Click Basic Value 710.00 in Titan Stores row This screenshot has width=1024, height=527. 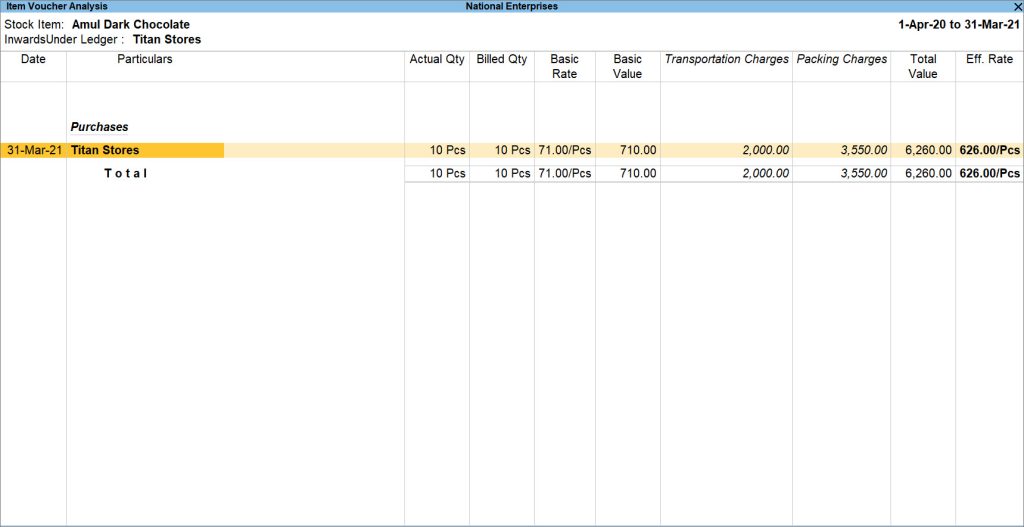638,150
